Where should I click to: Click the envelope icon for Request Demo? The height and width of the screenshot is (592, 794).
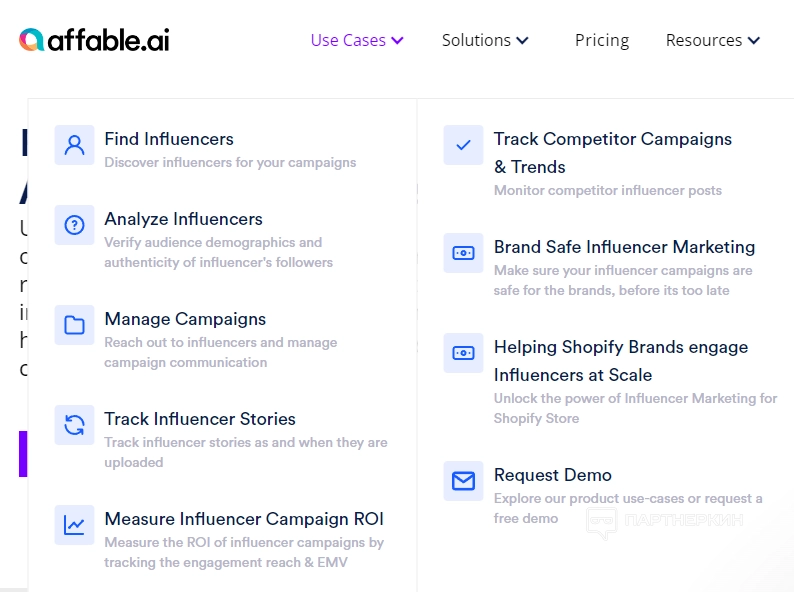[x=463, y=481]
